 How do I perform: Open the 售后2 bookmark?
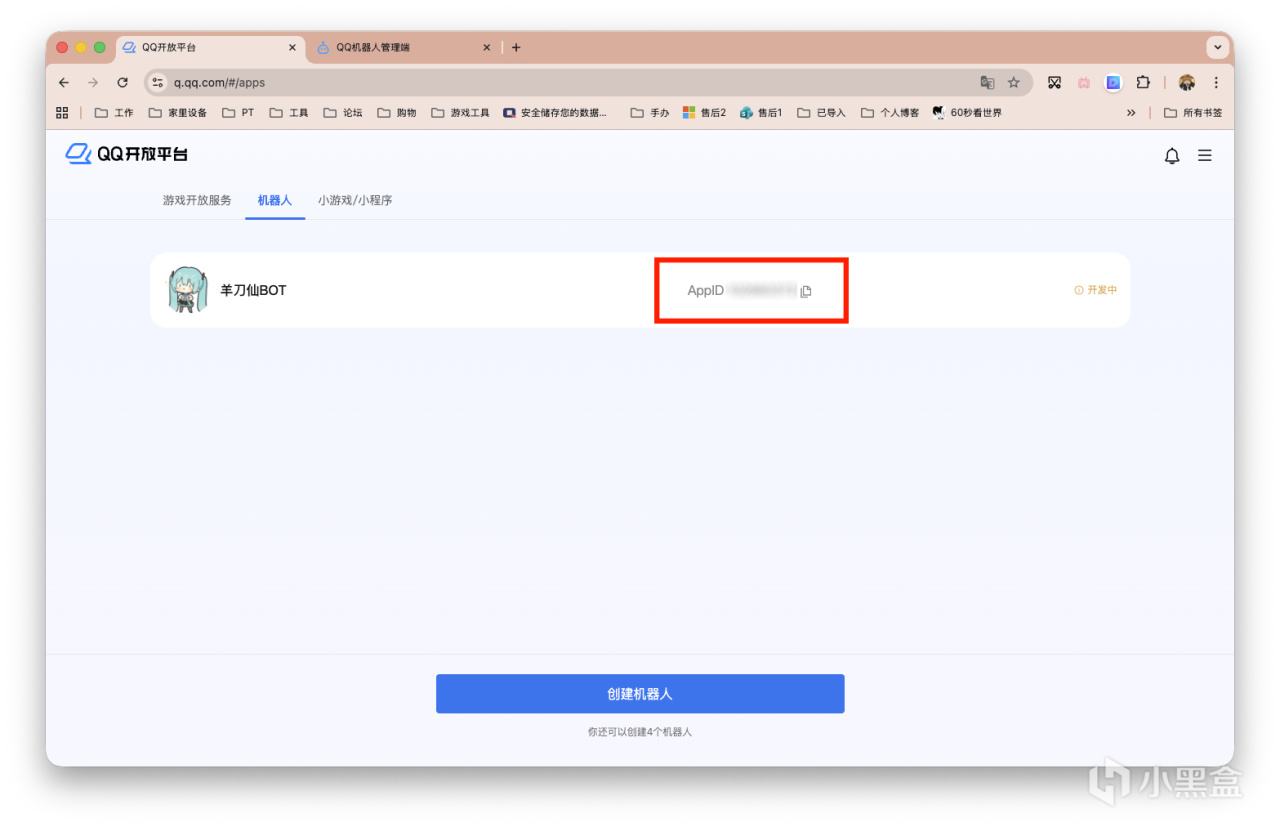pos(704,113)
